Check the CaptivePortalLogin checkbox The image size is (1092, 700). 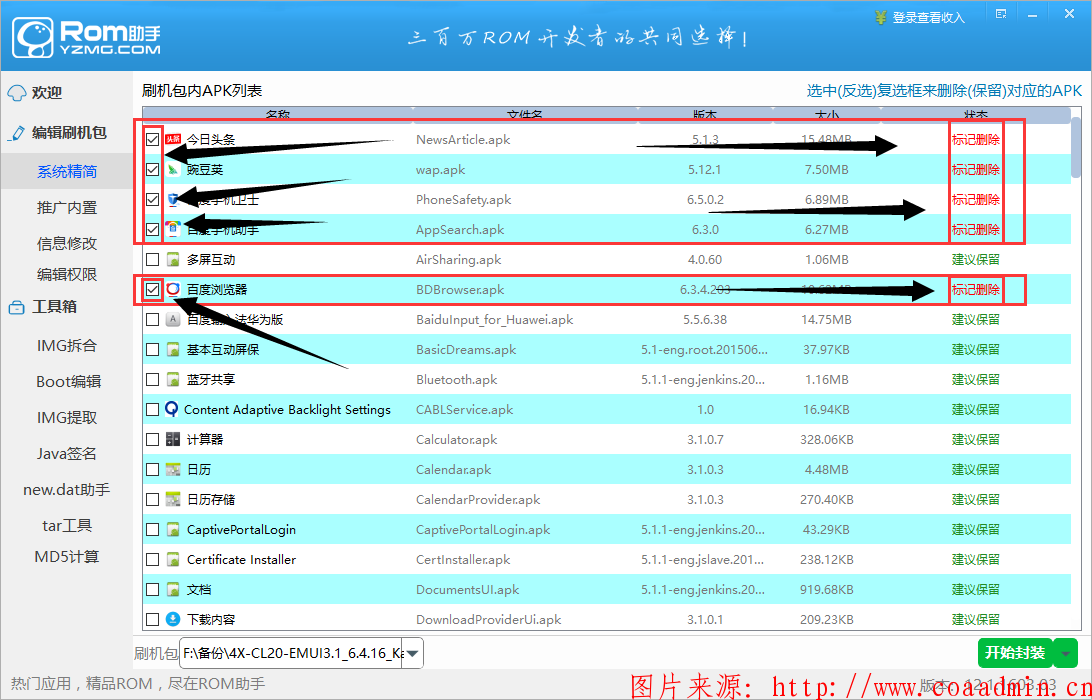(153, 529)
